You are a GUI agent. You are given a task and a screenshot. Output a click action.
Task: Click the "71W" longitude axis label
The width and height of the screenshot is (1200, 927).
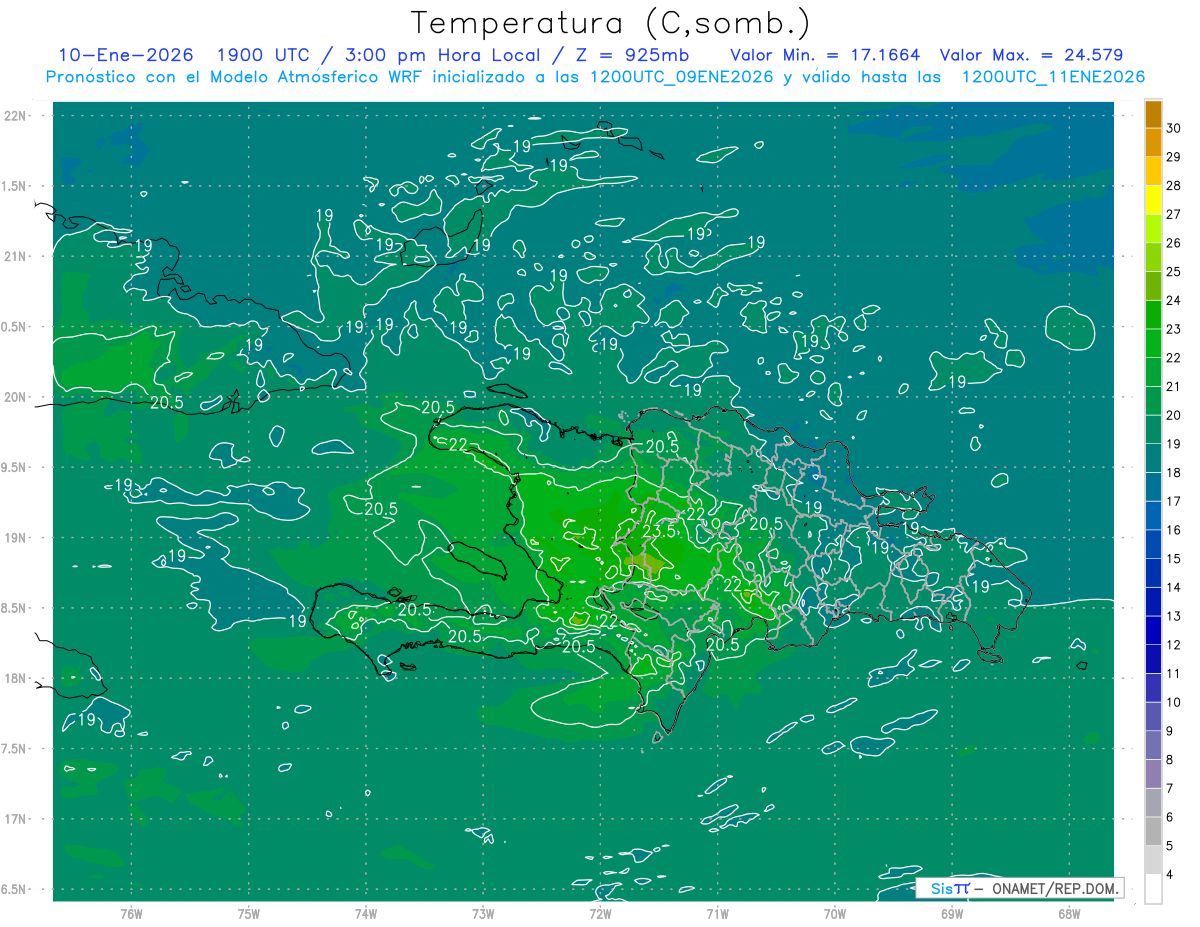(717, 913)
